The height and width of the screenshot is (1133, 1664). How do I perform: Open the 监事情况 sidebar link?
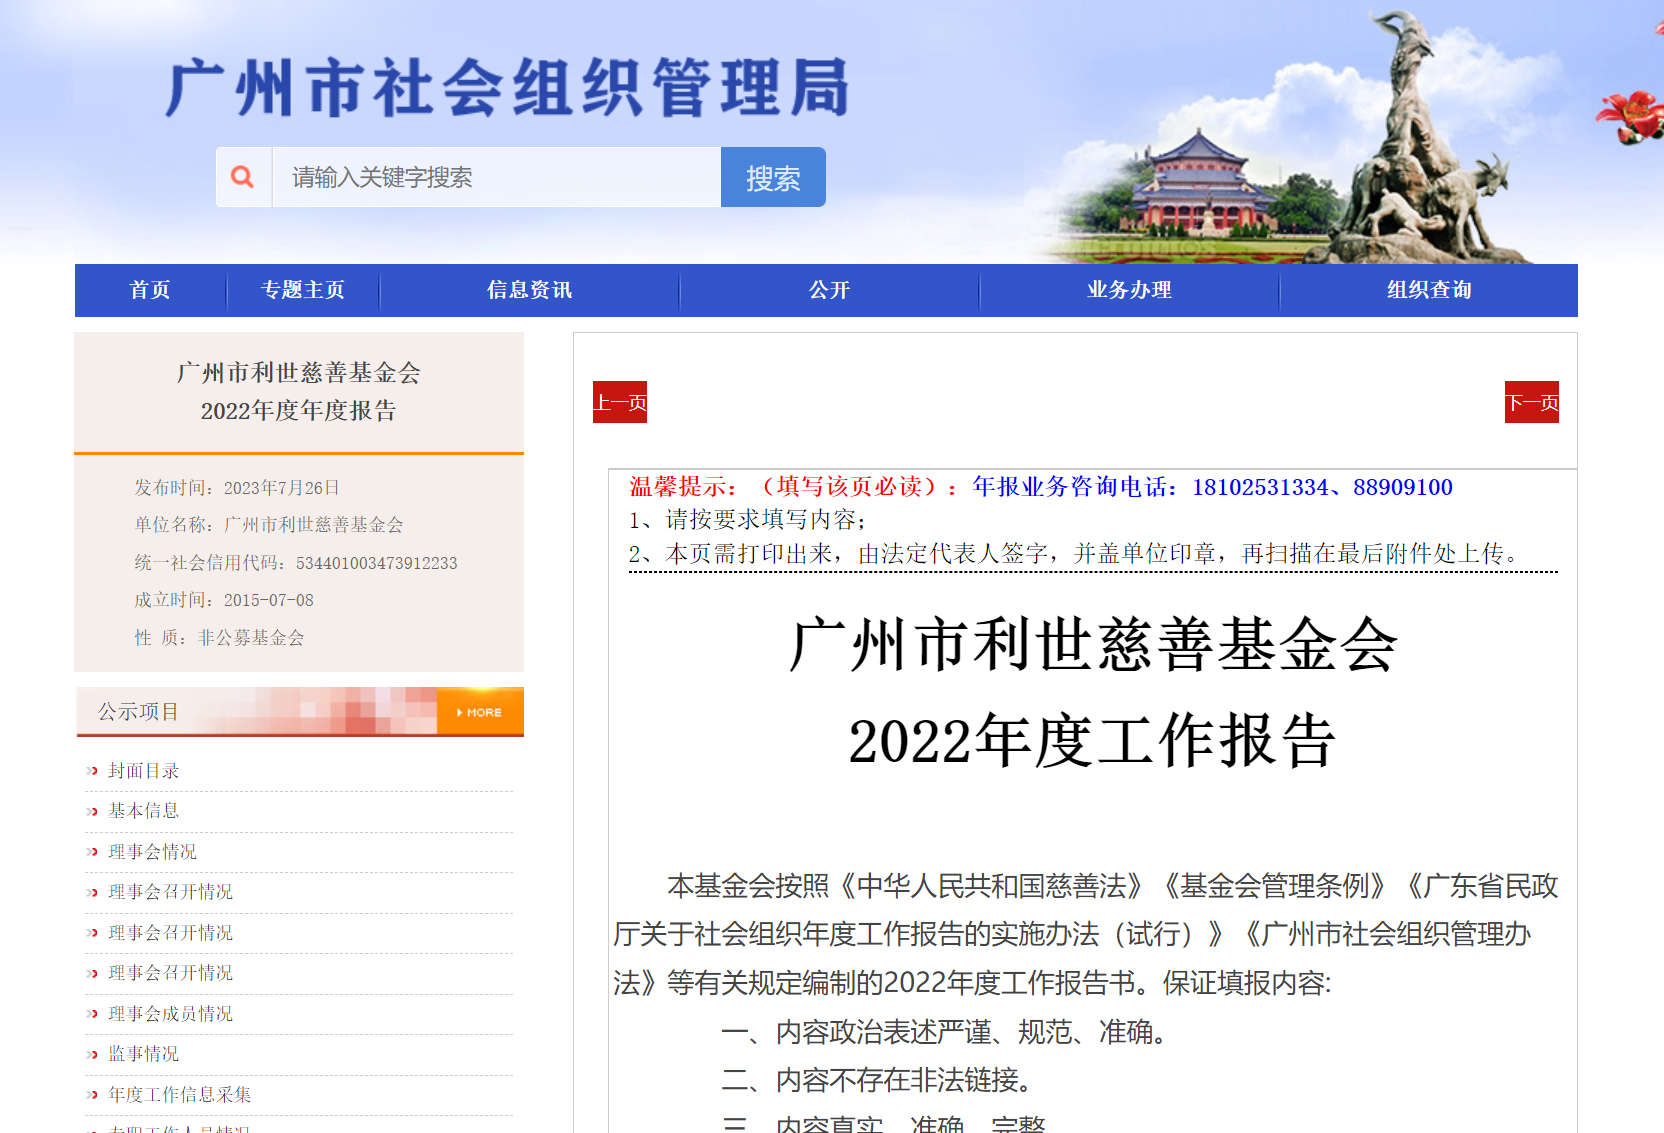(x=144, y=1054)
